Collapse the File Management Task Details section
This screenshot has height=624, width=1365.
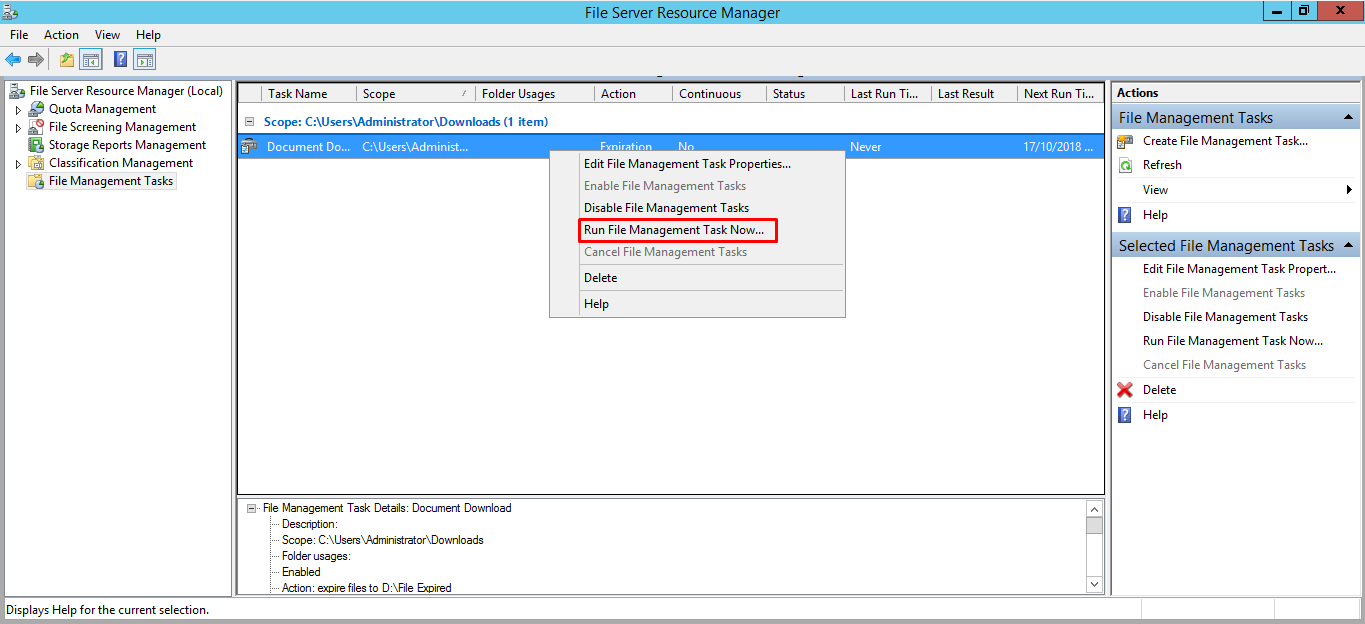[251, 508]
